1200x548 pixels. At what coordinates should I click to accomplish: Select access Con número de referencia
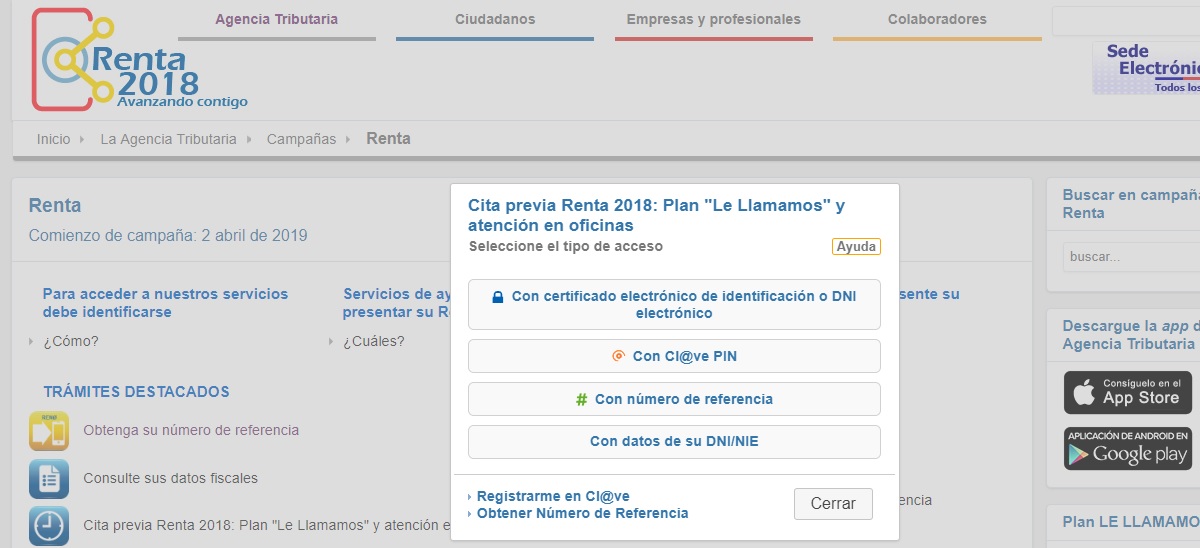[x=674, y=399]
